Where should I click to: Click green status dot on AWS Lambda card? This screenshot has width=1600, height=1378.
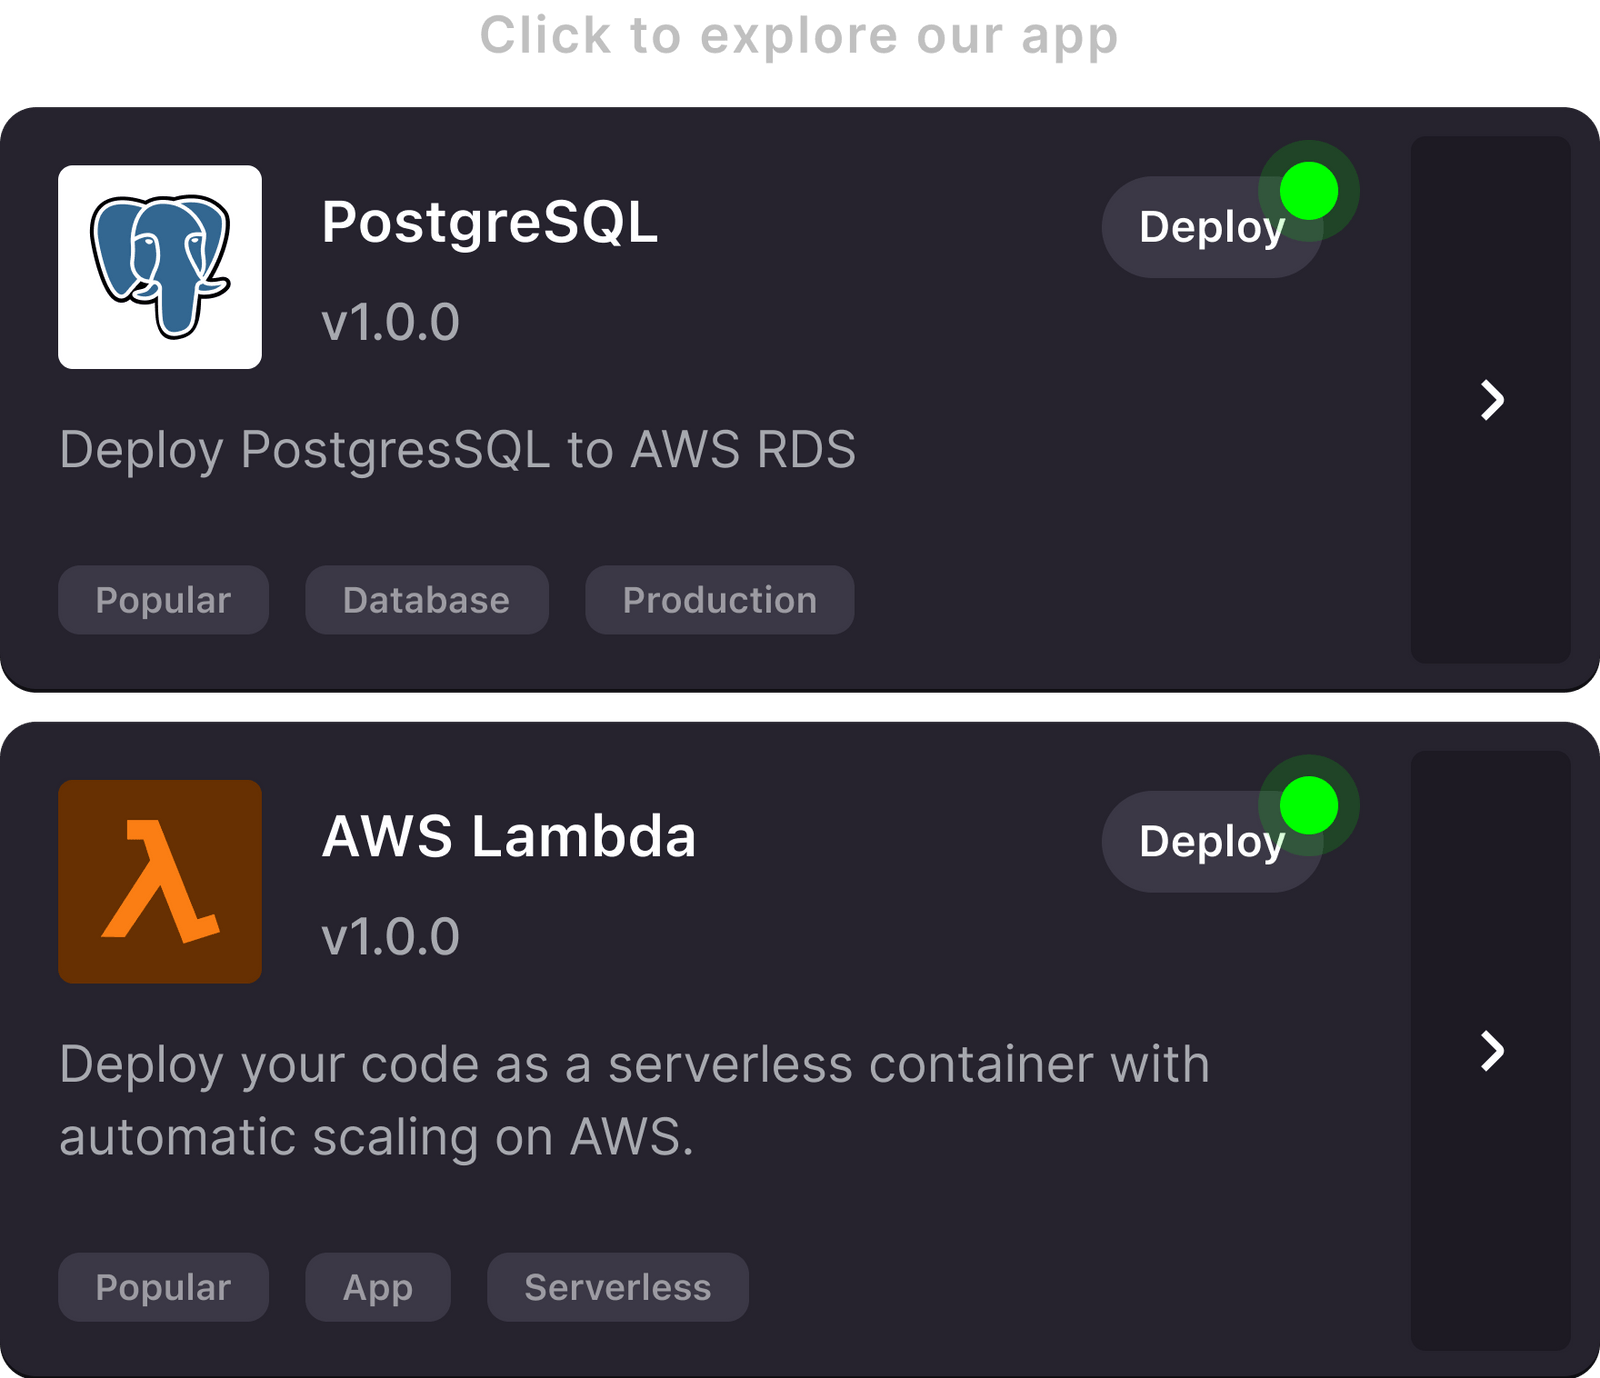[x=1308, y=805]
